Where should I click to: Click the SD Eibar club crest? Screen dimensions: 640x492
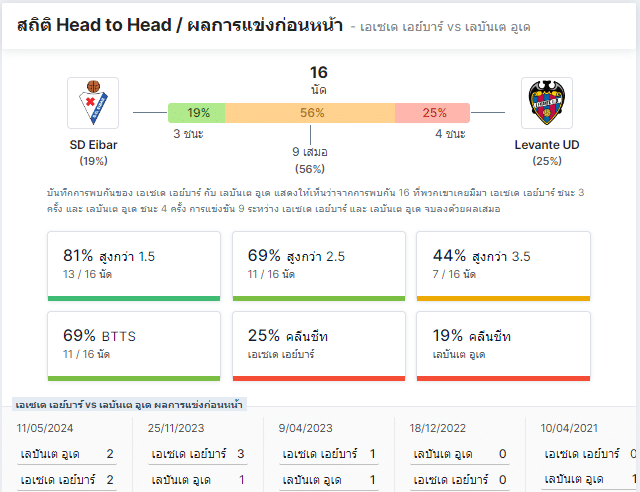click(93, 103)
